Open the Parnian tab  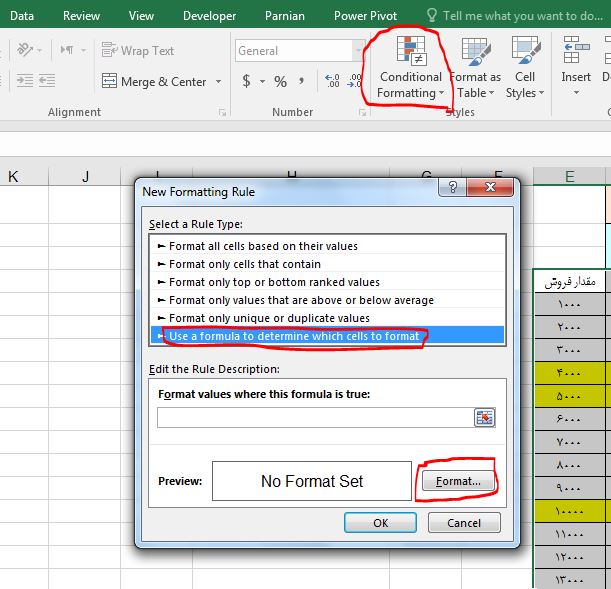tap(284, 16)
